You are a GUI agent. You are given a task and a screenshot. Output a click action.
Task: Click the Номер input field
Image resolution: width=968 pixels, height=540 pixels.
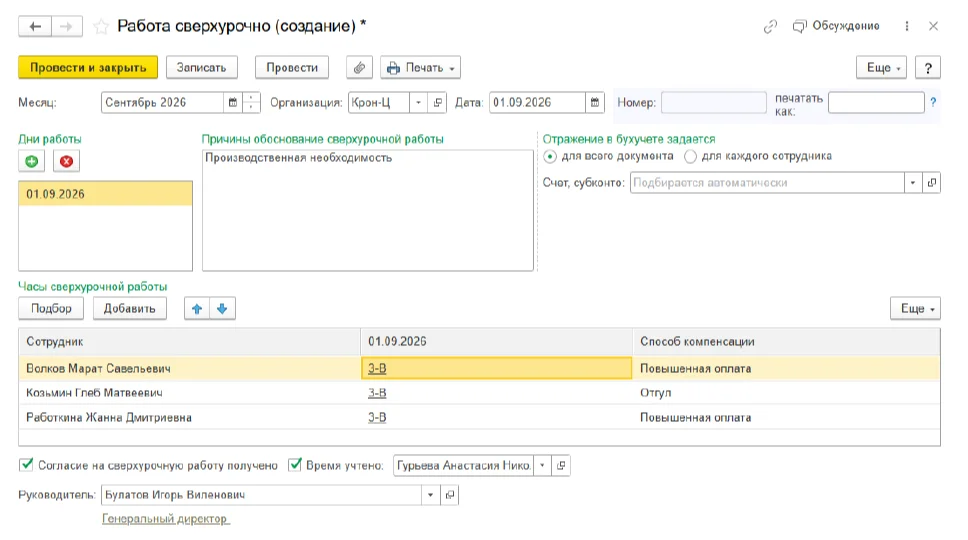(714, 102)
